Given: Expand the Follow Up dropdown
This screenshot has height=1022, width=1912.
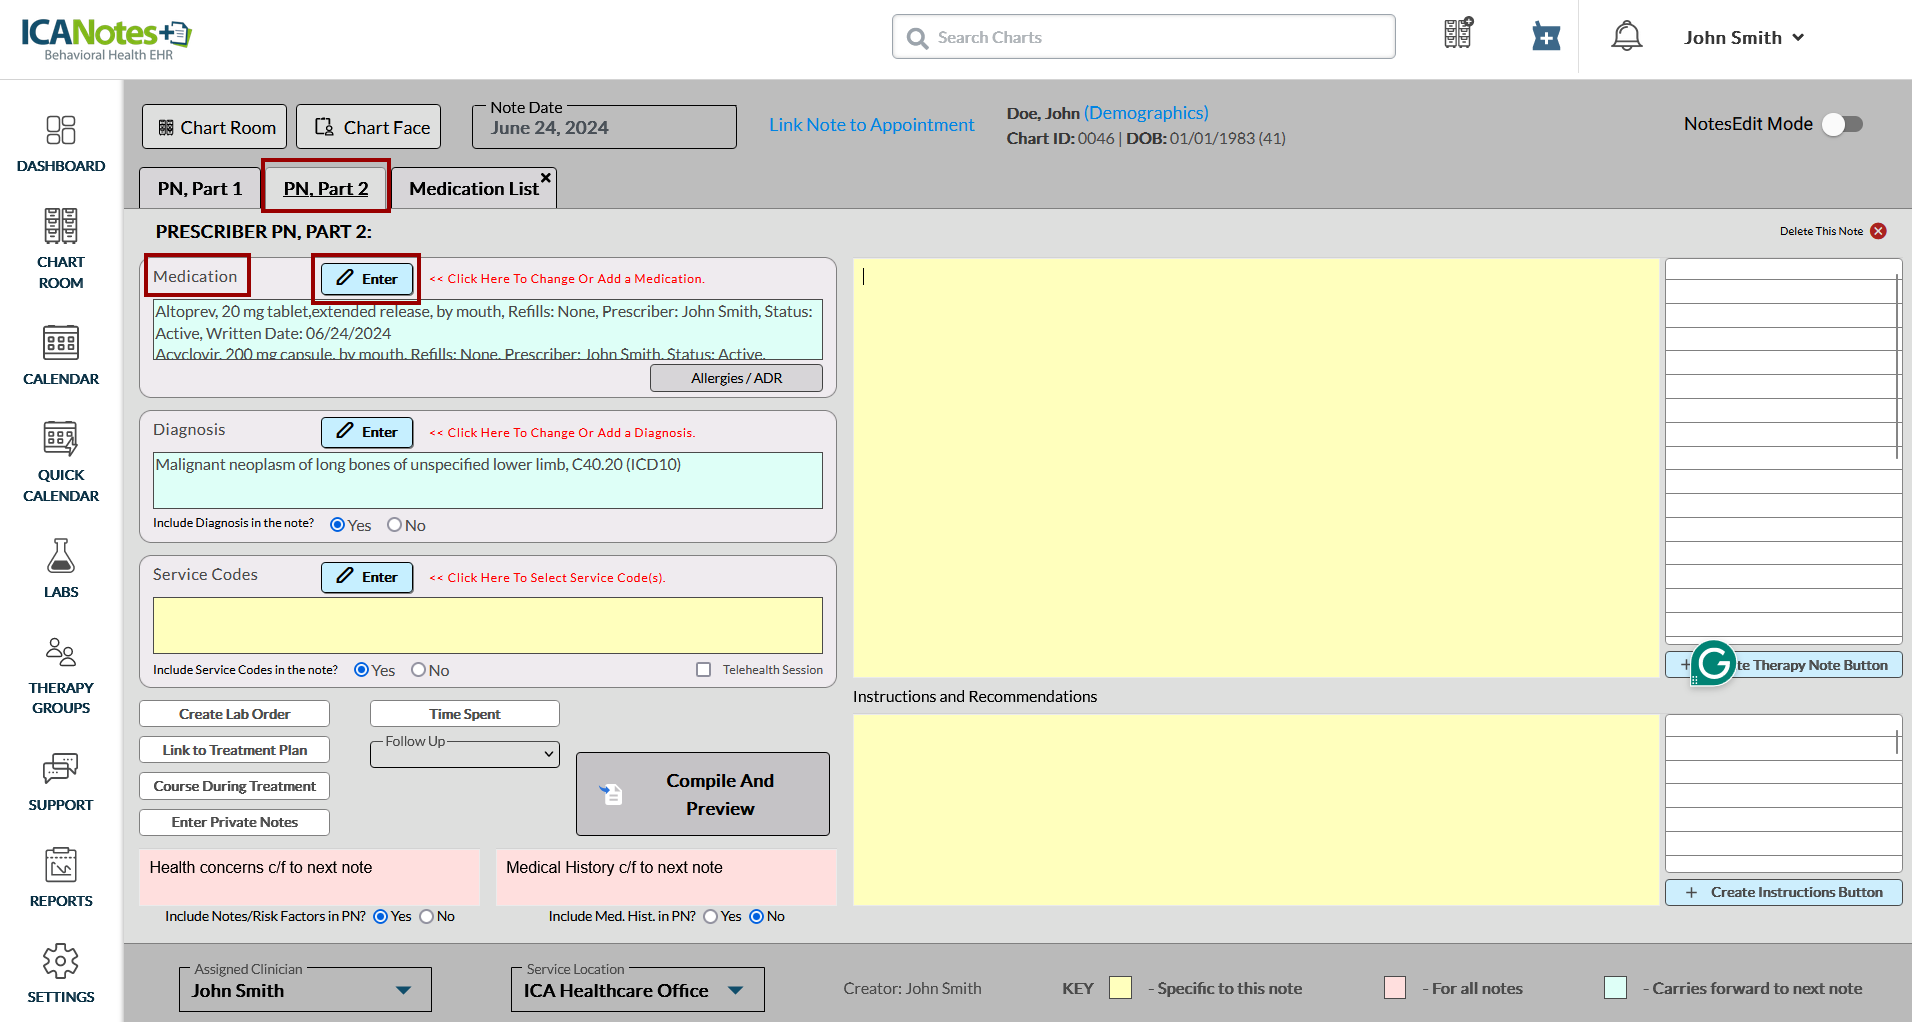Looking at the screenshot, I should (465, 754).
